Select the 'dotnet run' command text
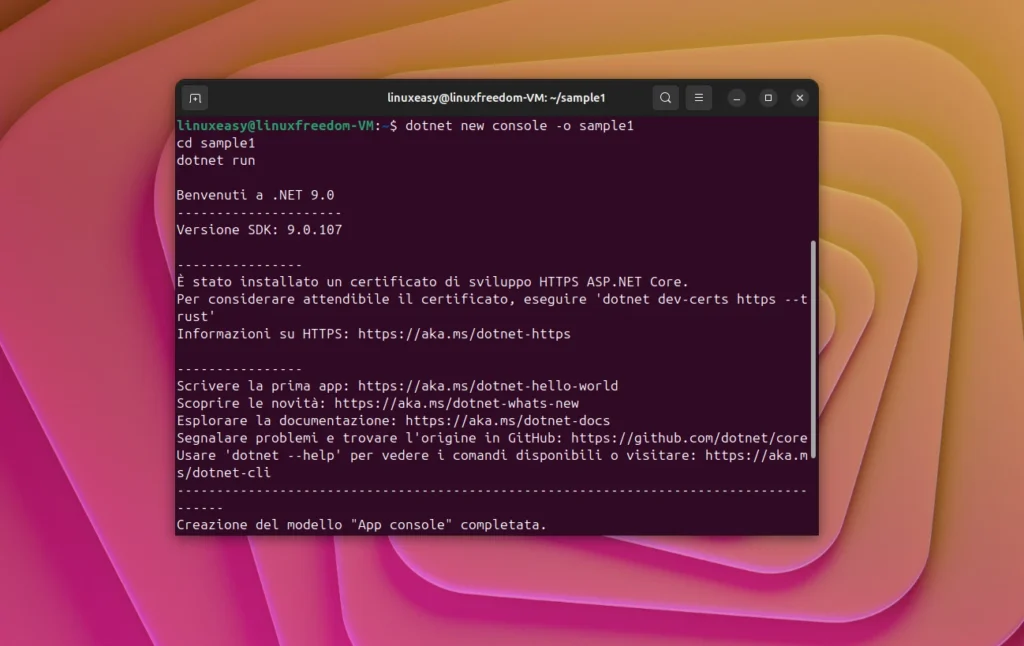1024x646 pixels. pos(216,160)
